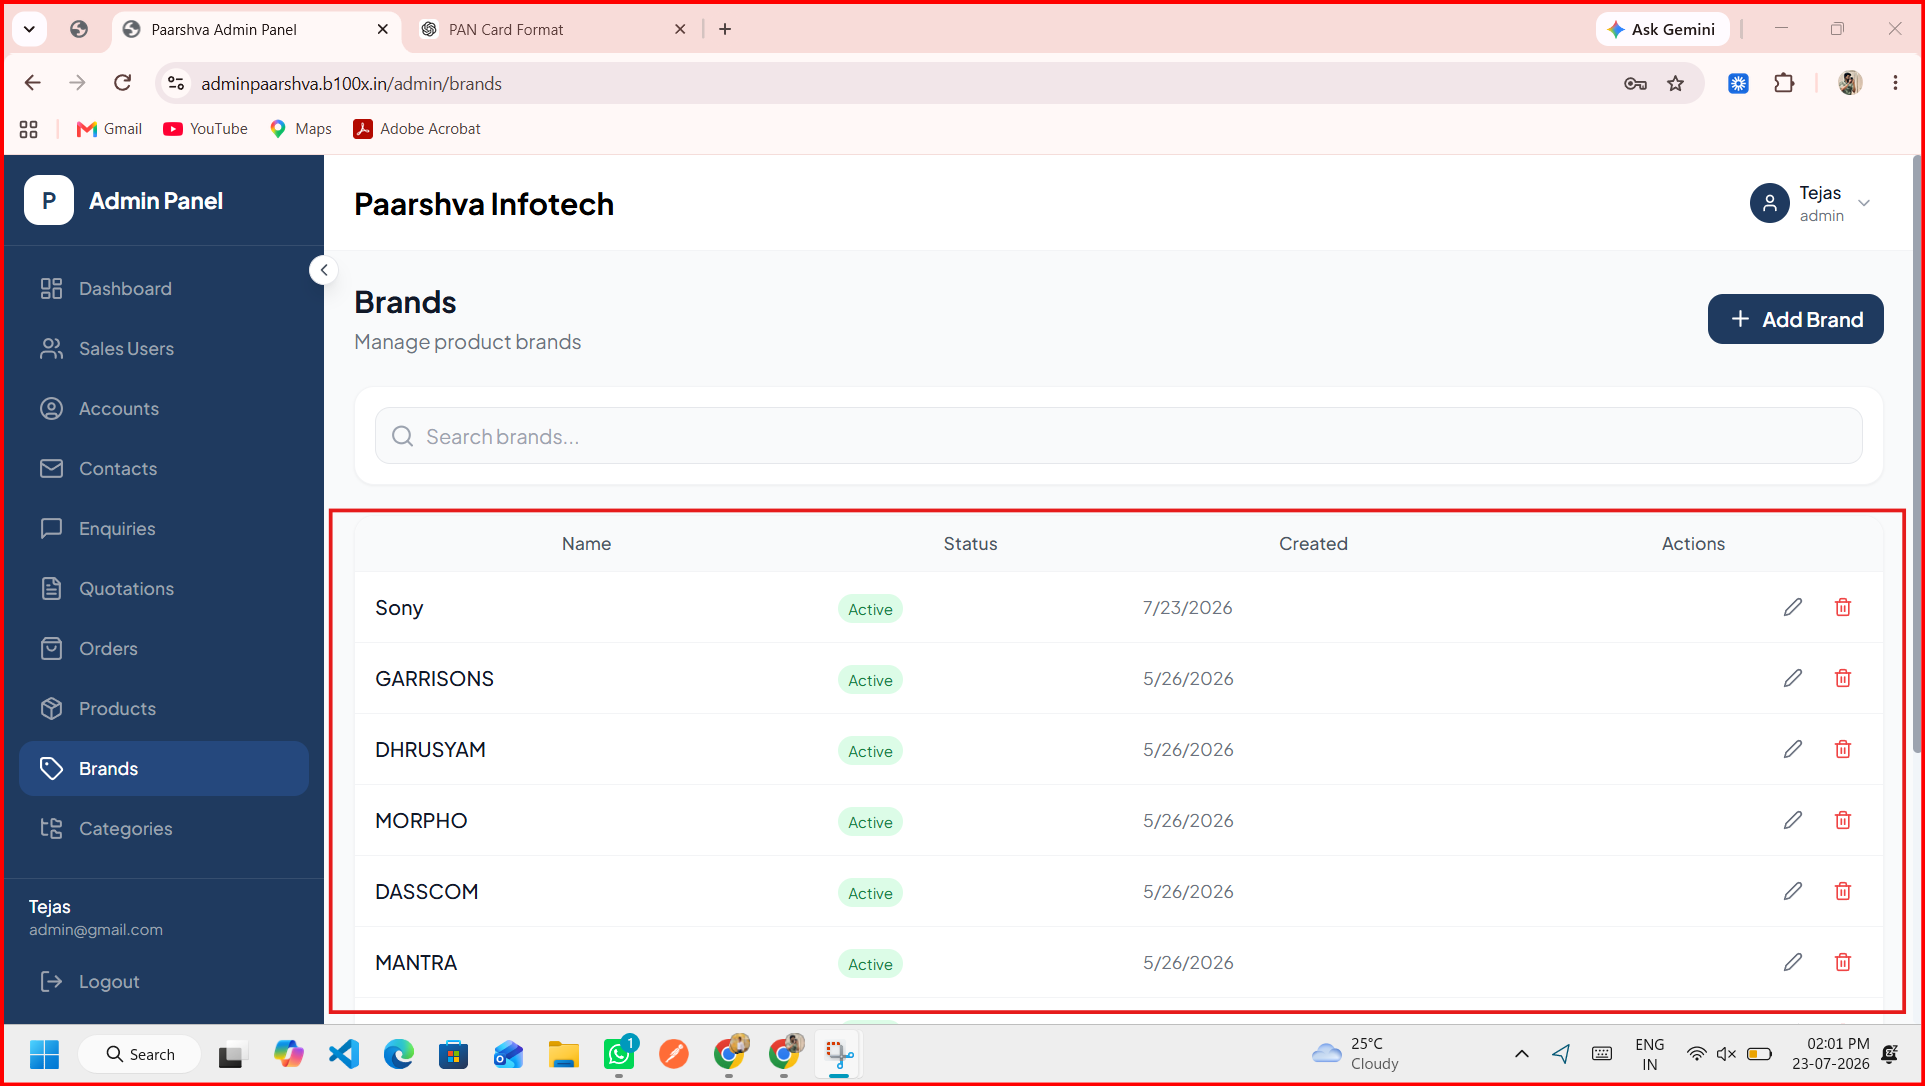The height and width of the screenshot is (1086, 1925).
Task: Open the Adobe Acrobat bookmark
Action: (x=417, y=129)
